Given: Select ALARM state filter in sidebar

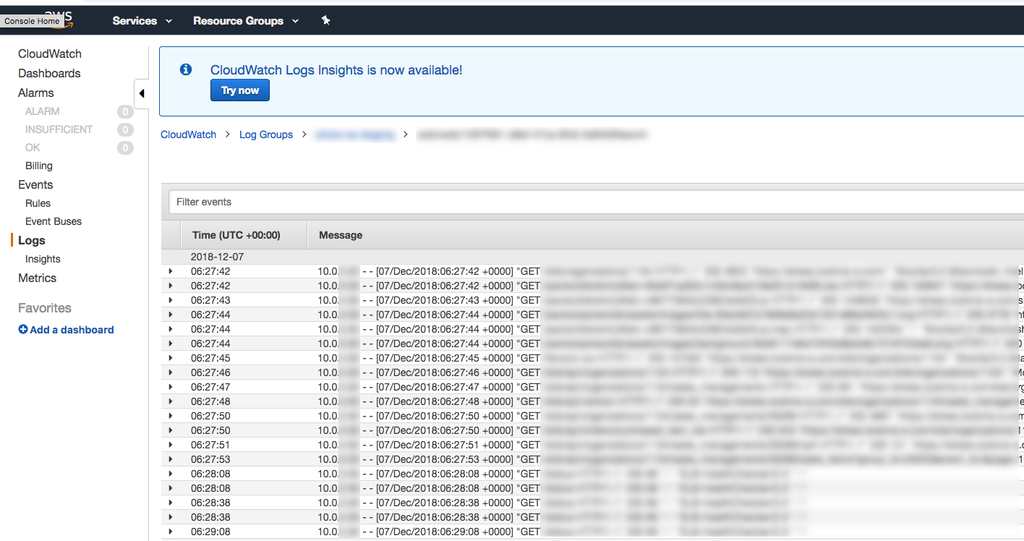Looking at the screenshot, I should 42,111.
